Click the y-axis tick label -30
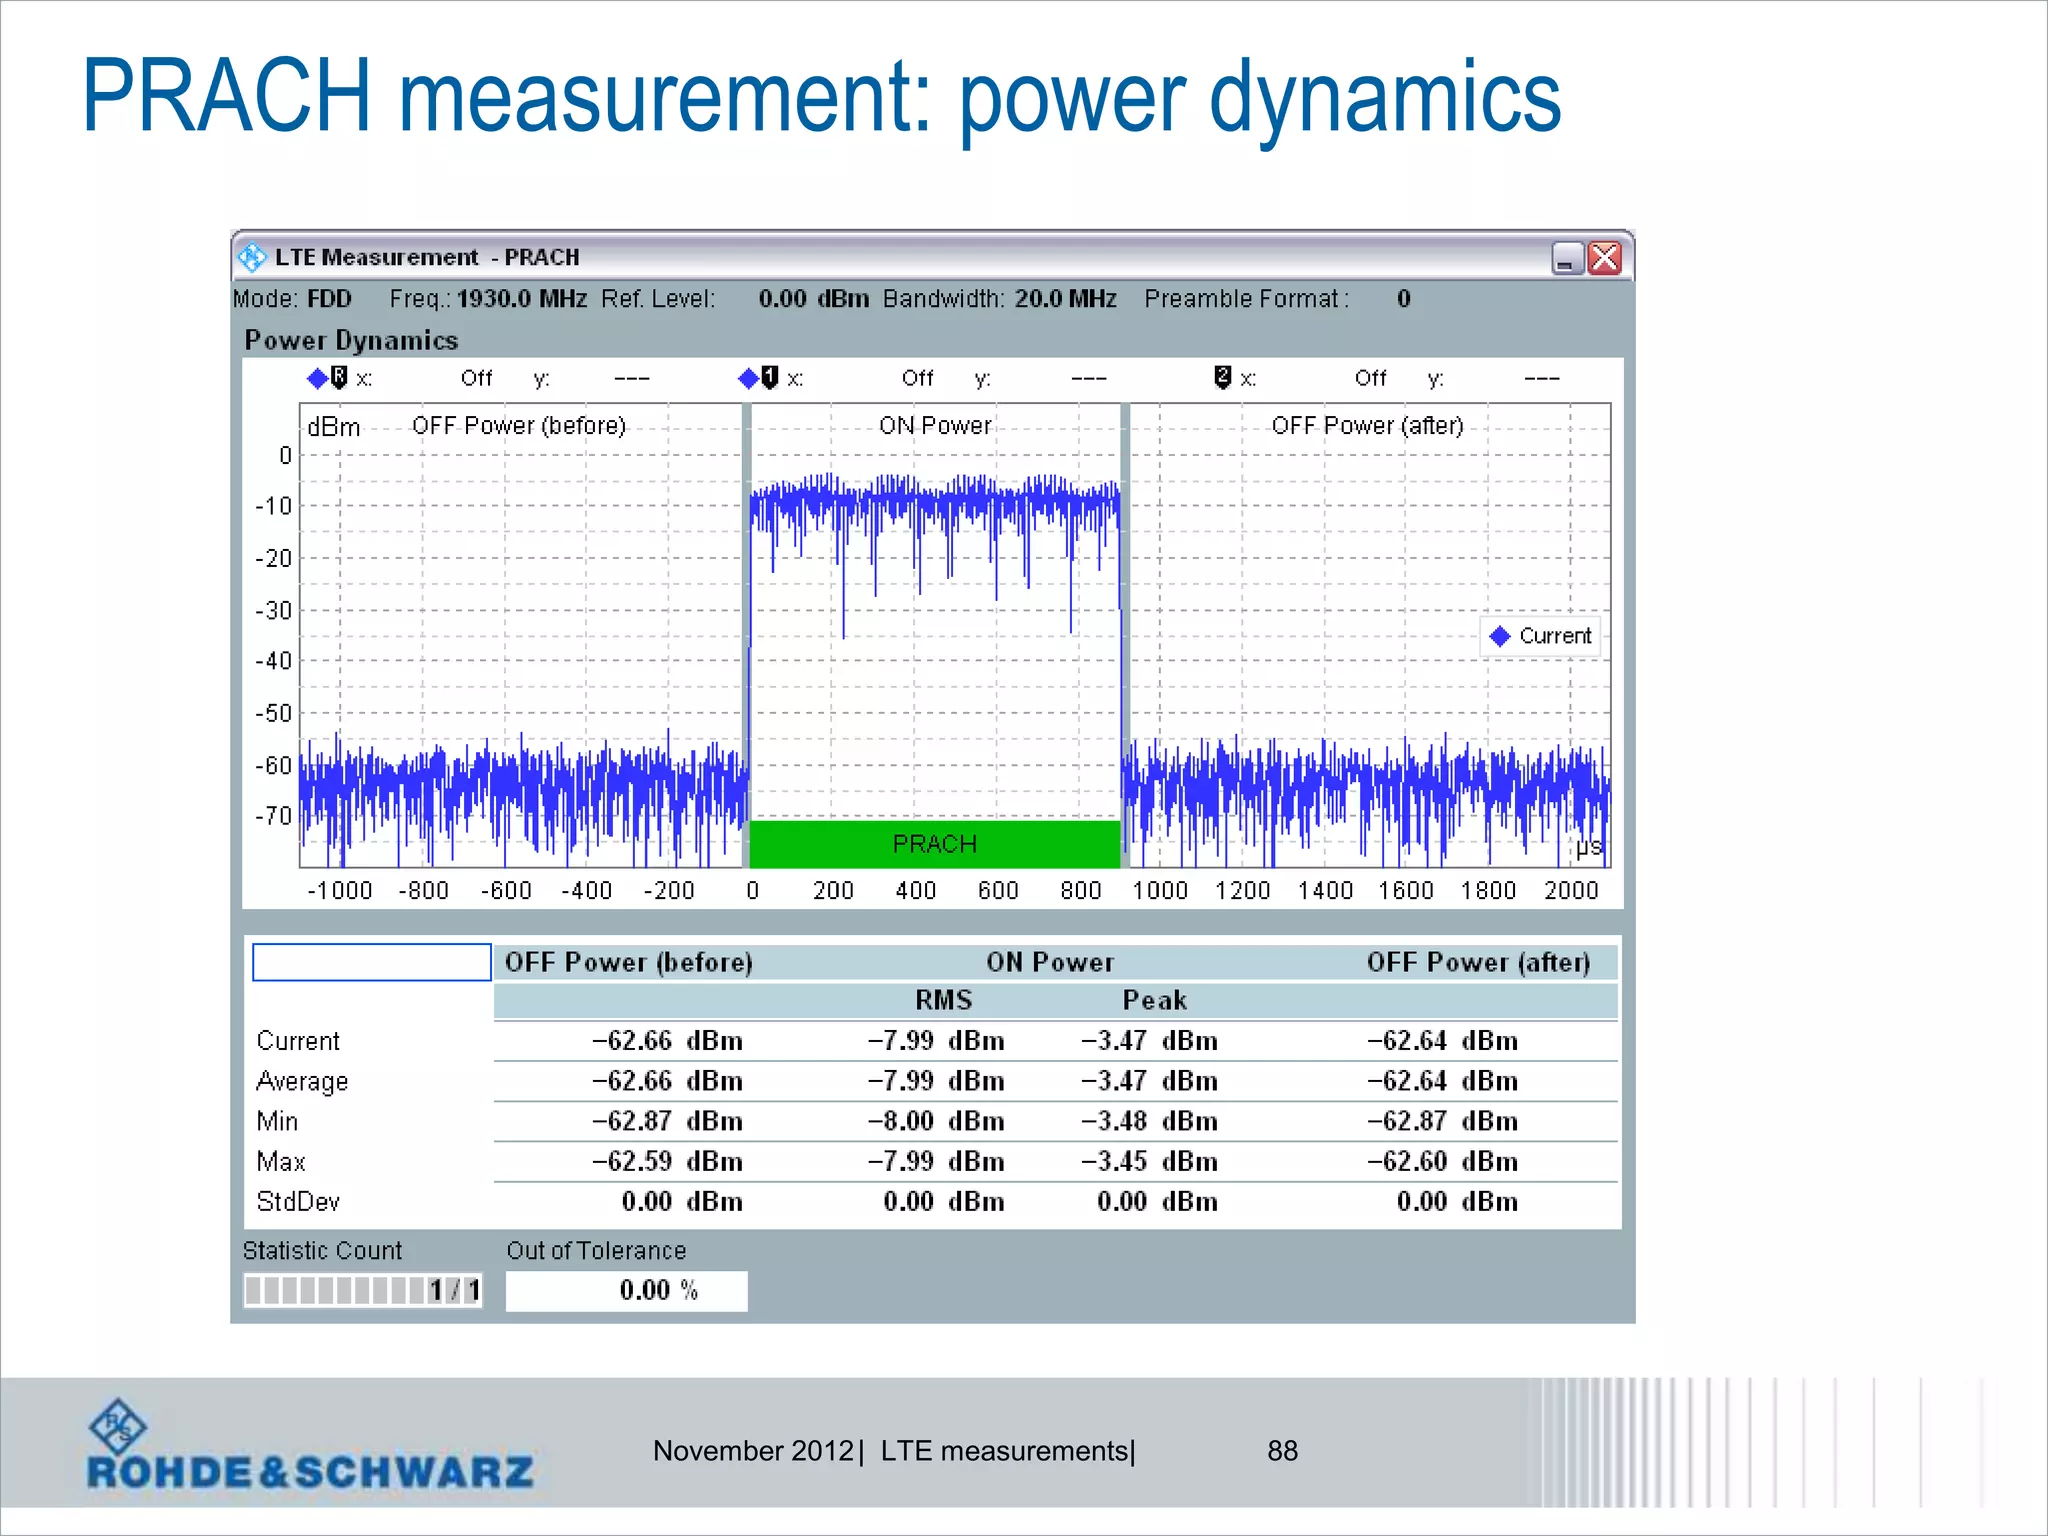Image resolution: width=2048 pixels, height=1536 pixels. click(x=273, y=610)
